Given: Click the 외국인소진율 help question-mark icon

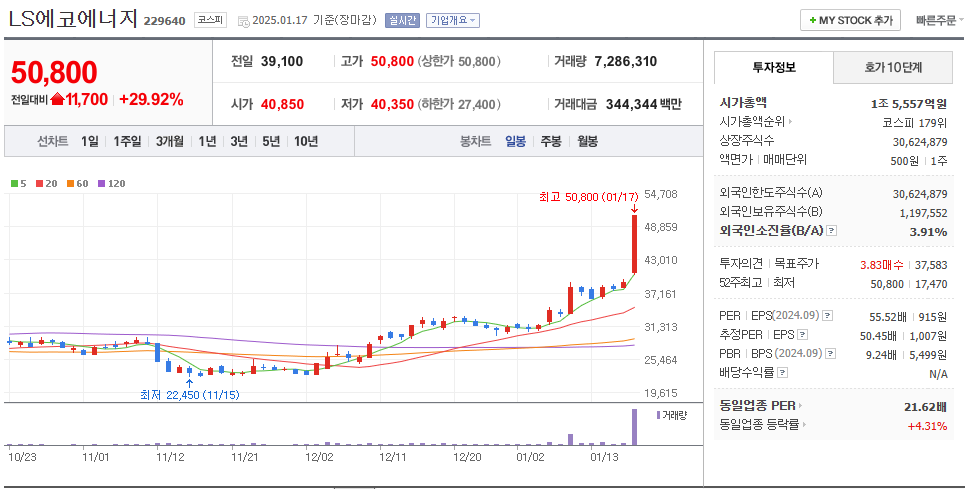Looking at the screenshot, I should [832, 231].
